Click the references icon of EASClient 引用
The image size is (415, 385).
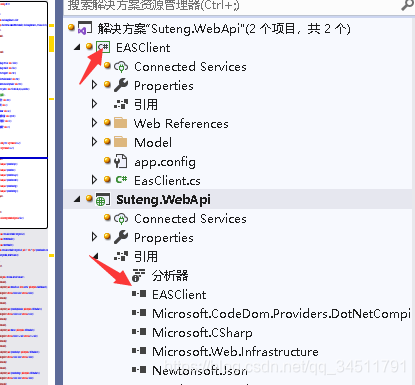click(x=121, y=104)
